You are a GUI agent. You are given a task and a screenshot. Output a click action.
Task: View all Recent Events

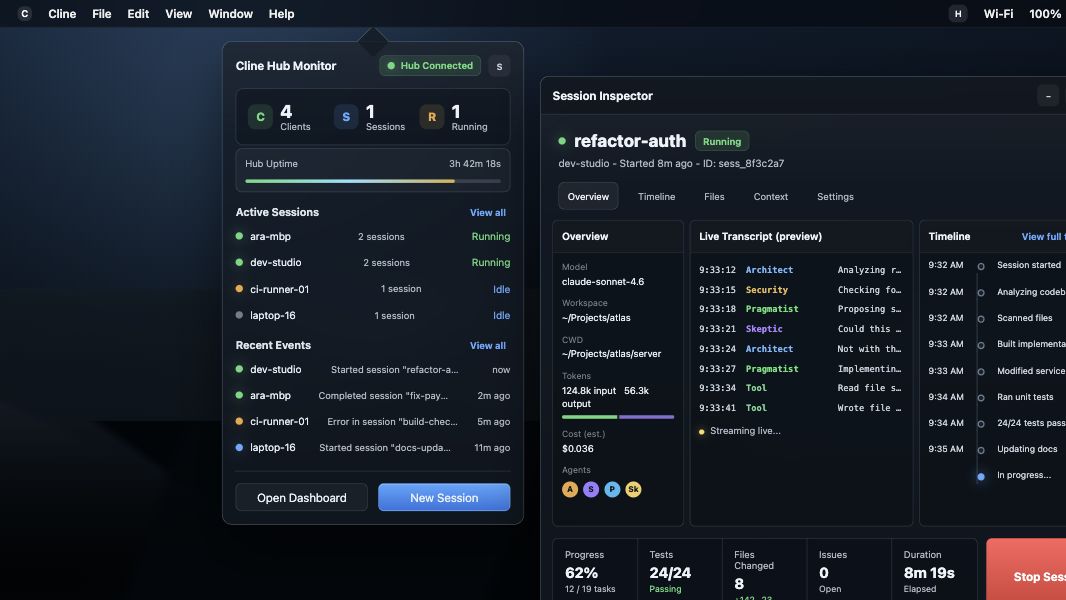click(x=487, y=346)
